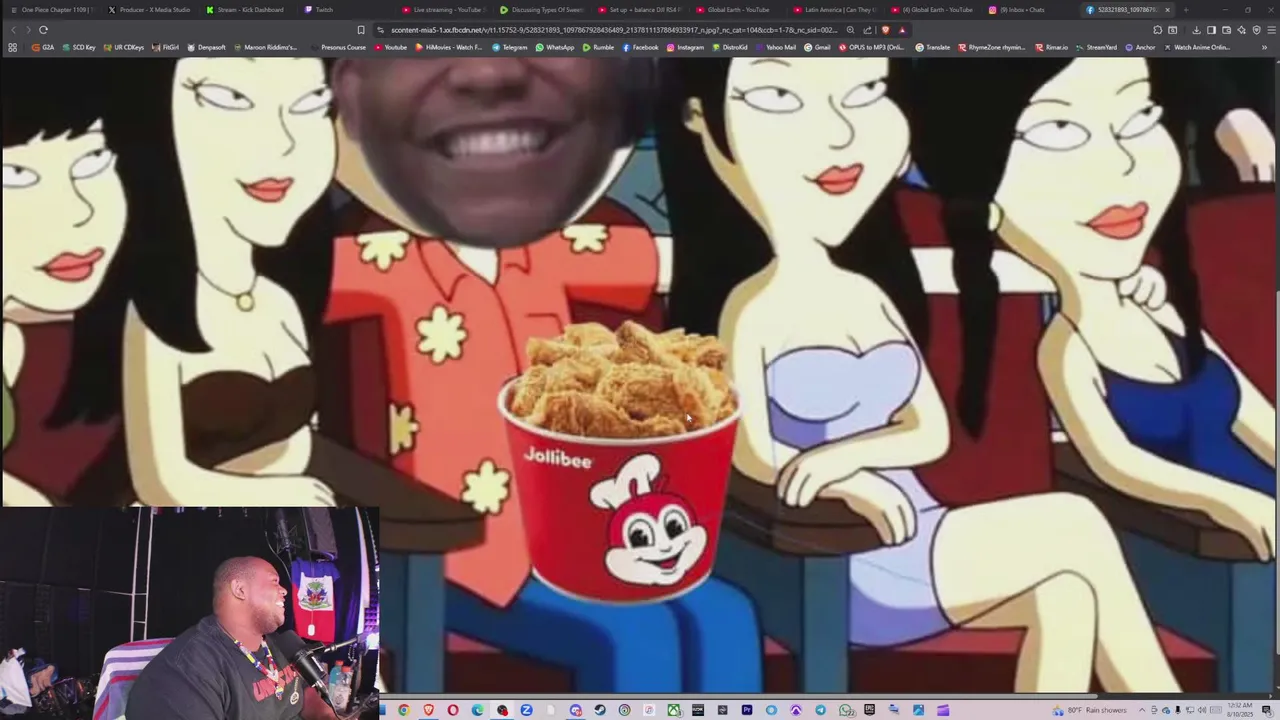
Task: Open the Telegram bookmark
Action: coord(509,47)
